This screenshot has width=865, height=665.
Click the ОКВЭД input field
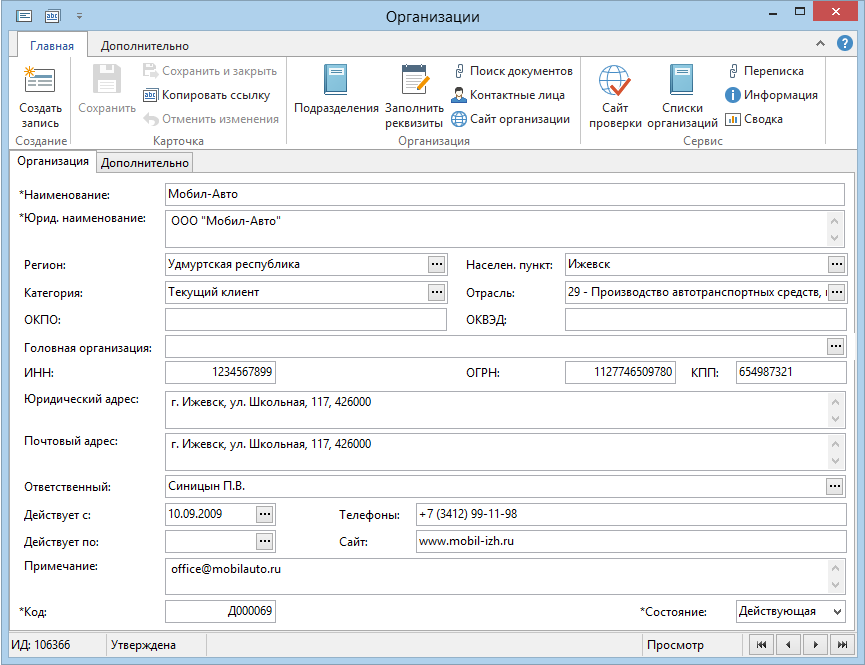706,320
